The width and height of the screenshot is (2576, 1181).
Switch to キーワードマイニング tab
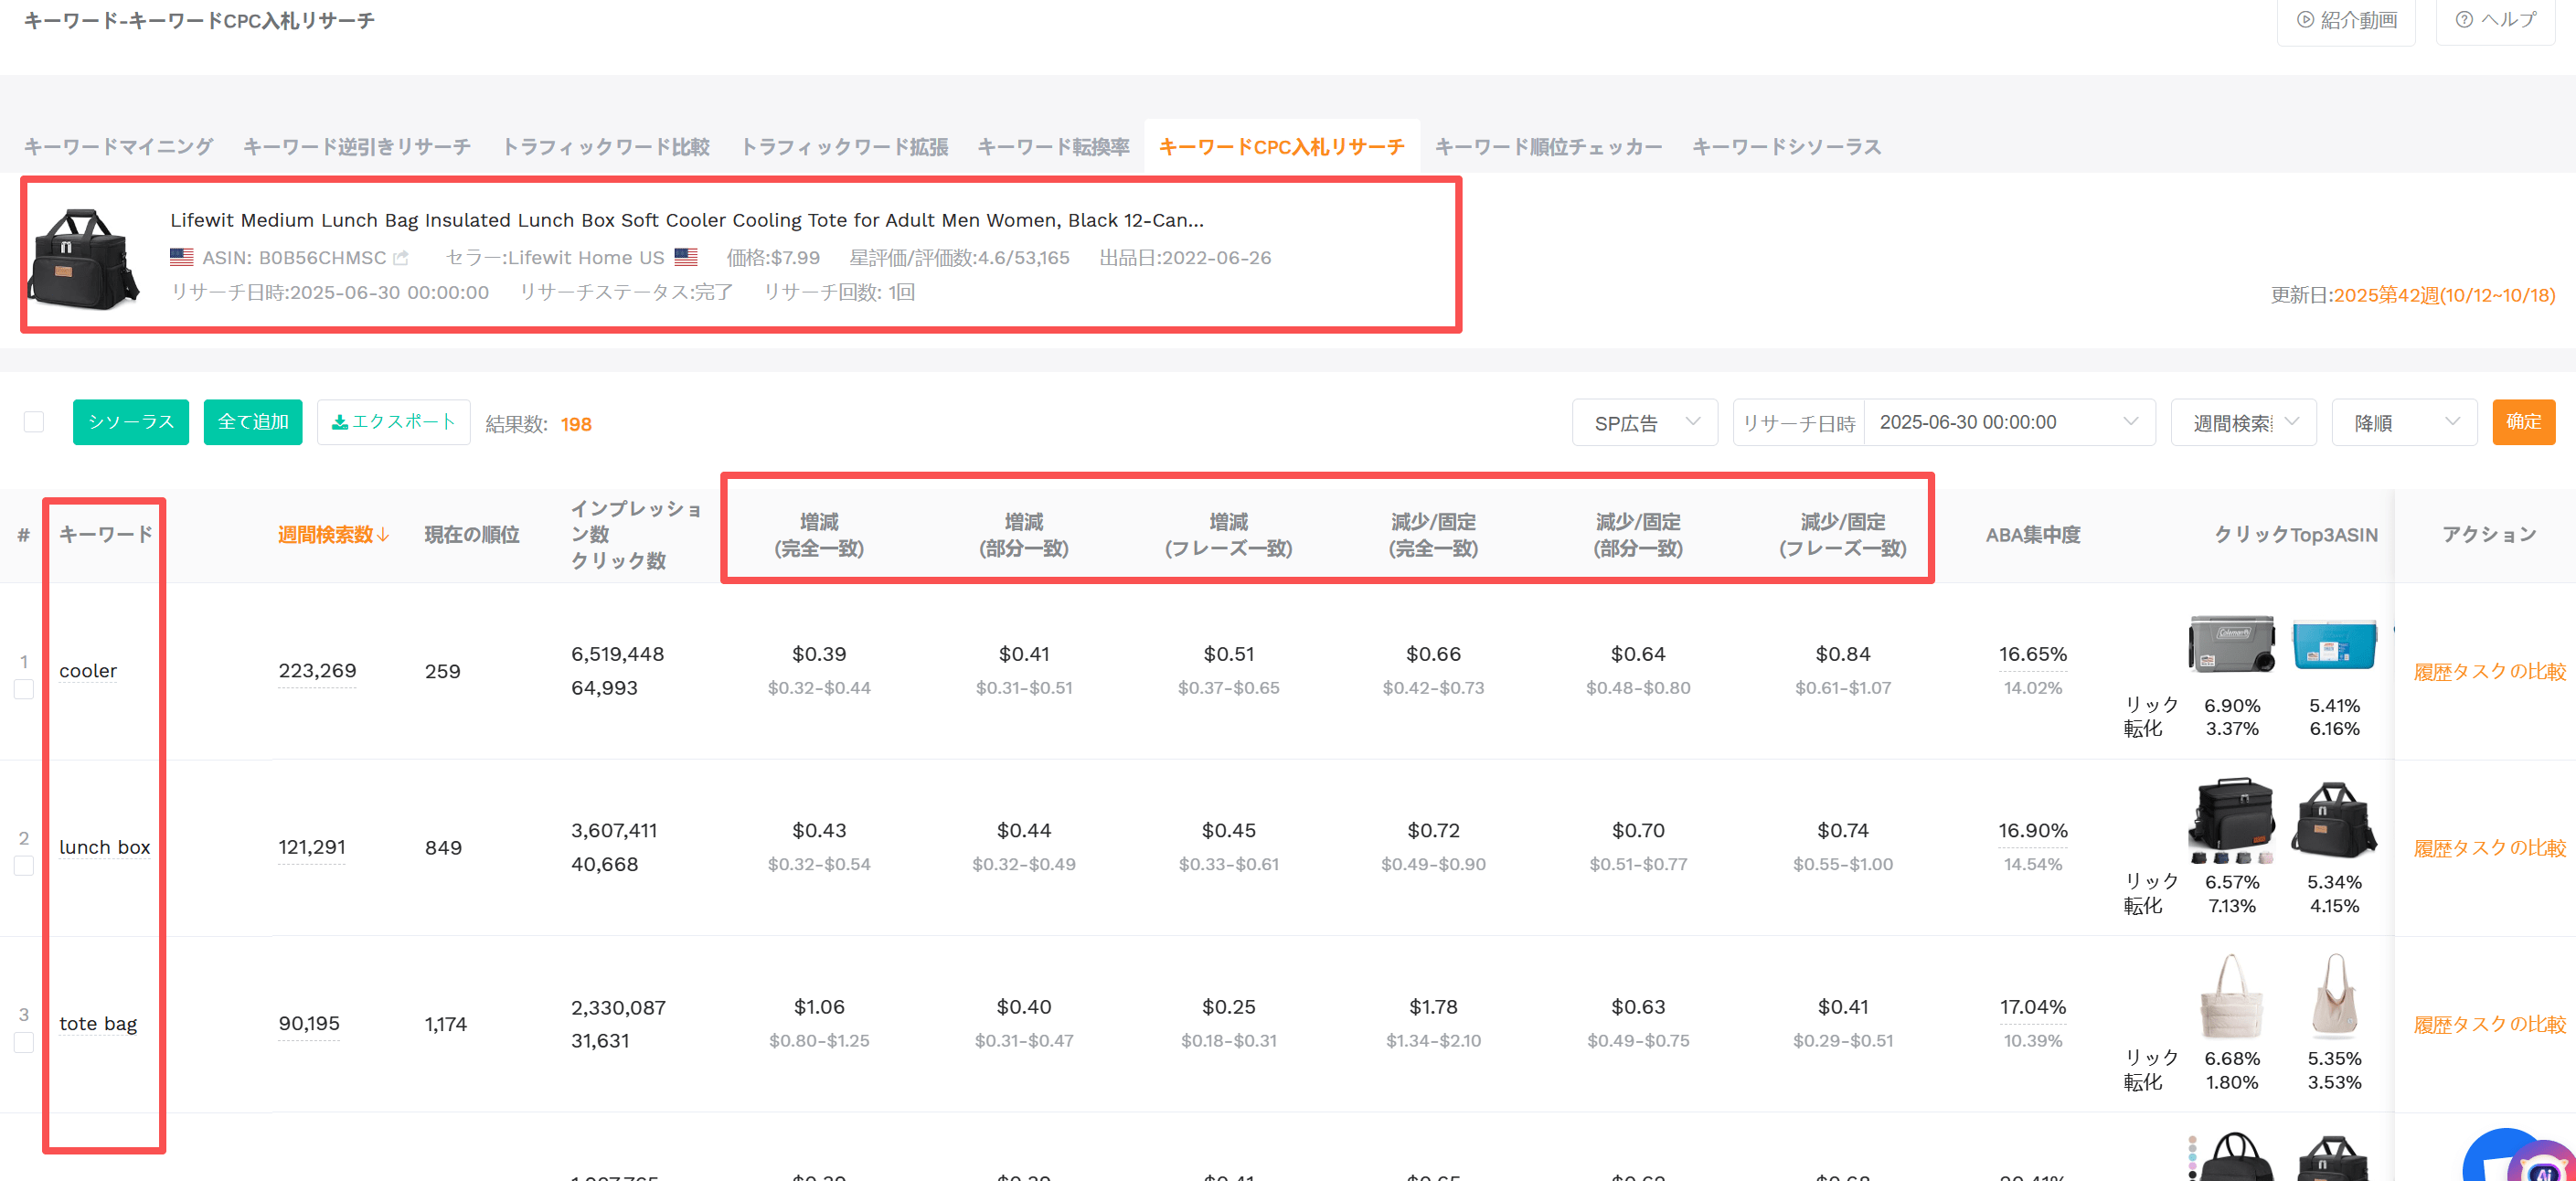point(118,147)
